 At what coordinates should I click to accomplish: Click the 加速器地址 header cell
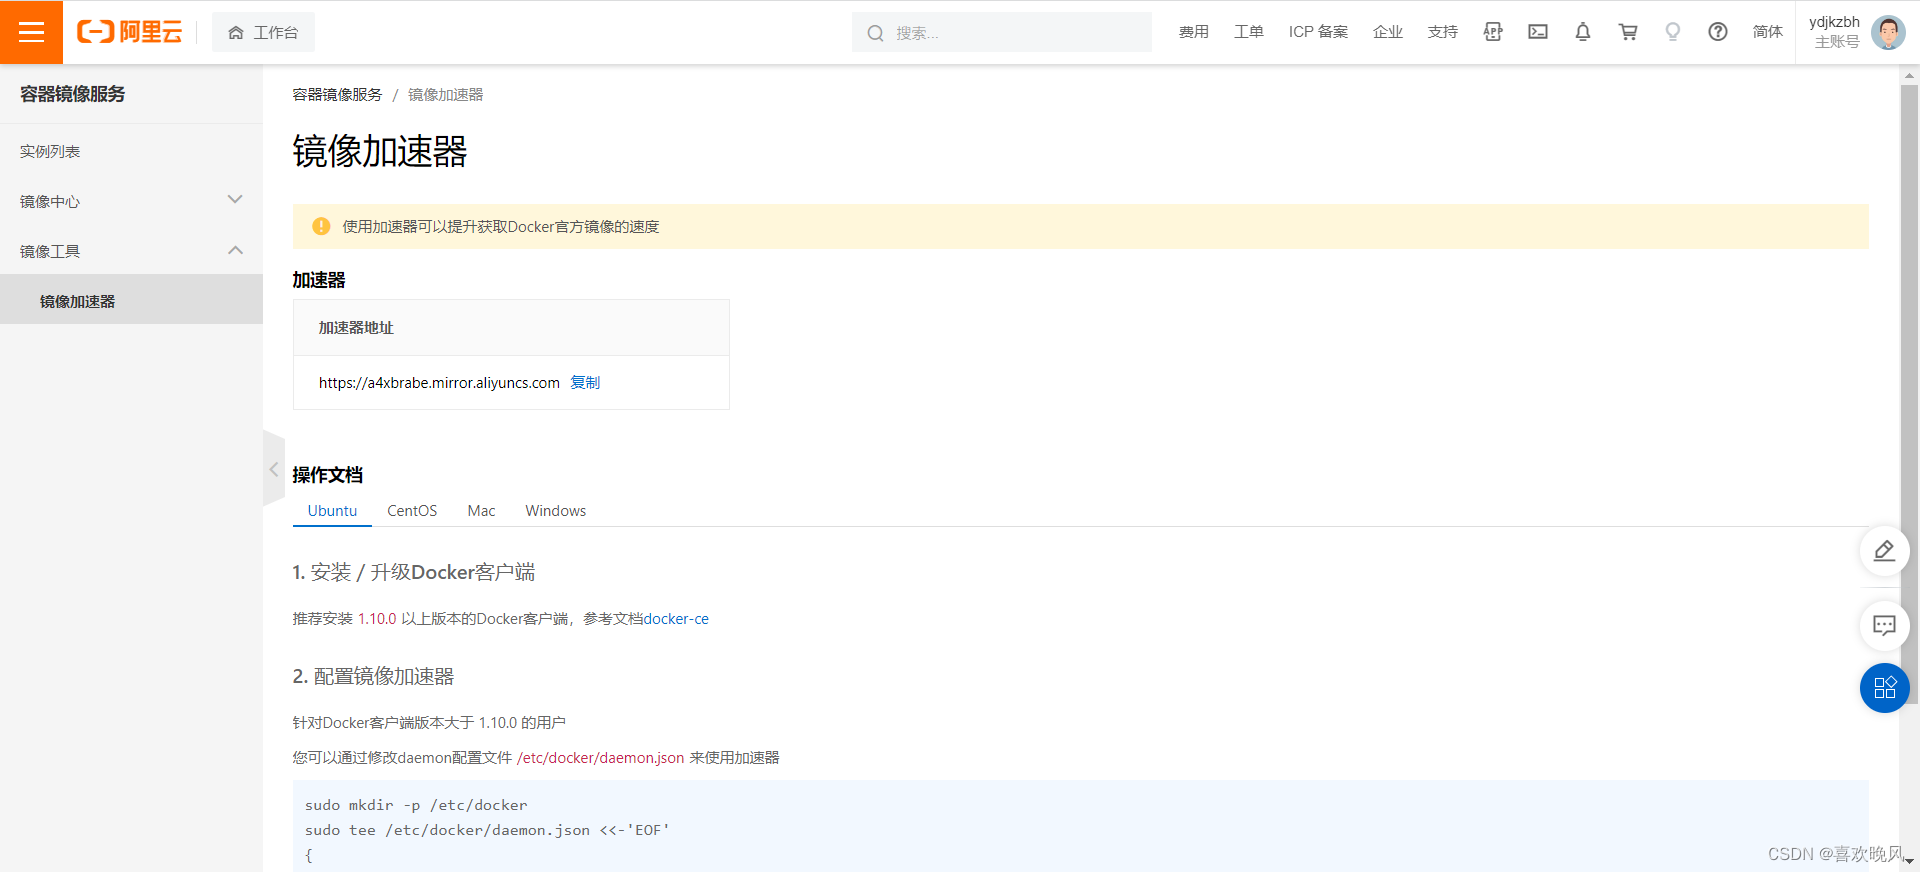click(x=511, y=328)
